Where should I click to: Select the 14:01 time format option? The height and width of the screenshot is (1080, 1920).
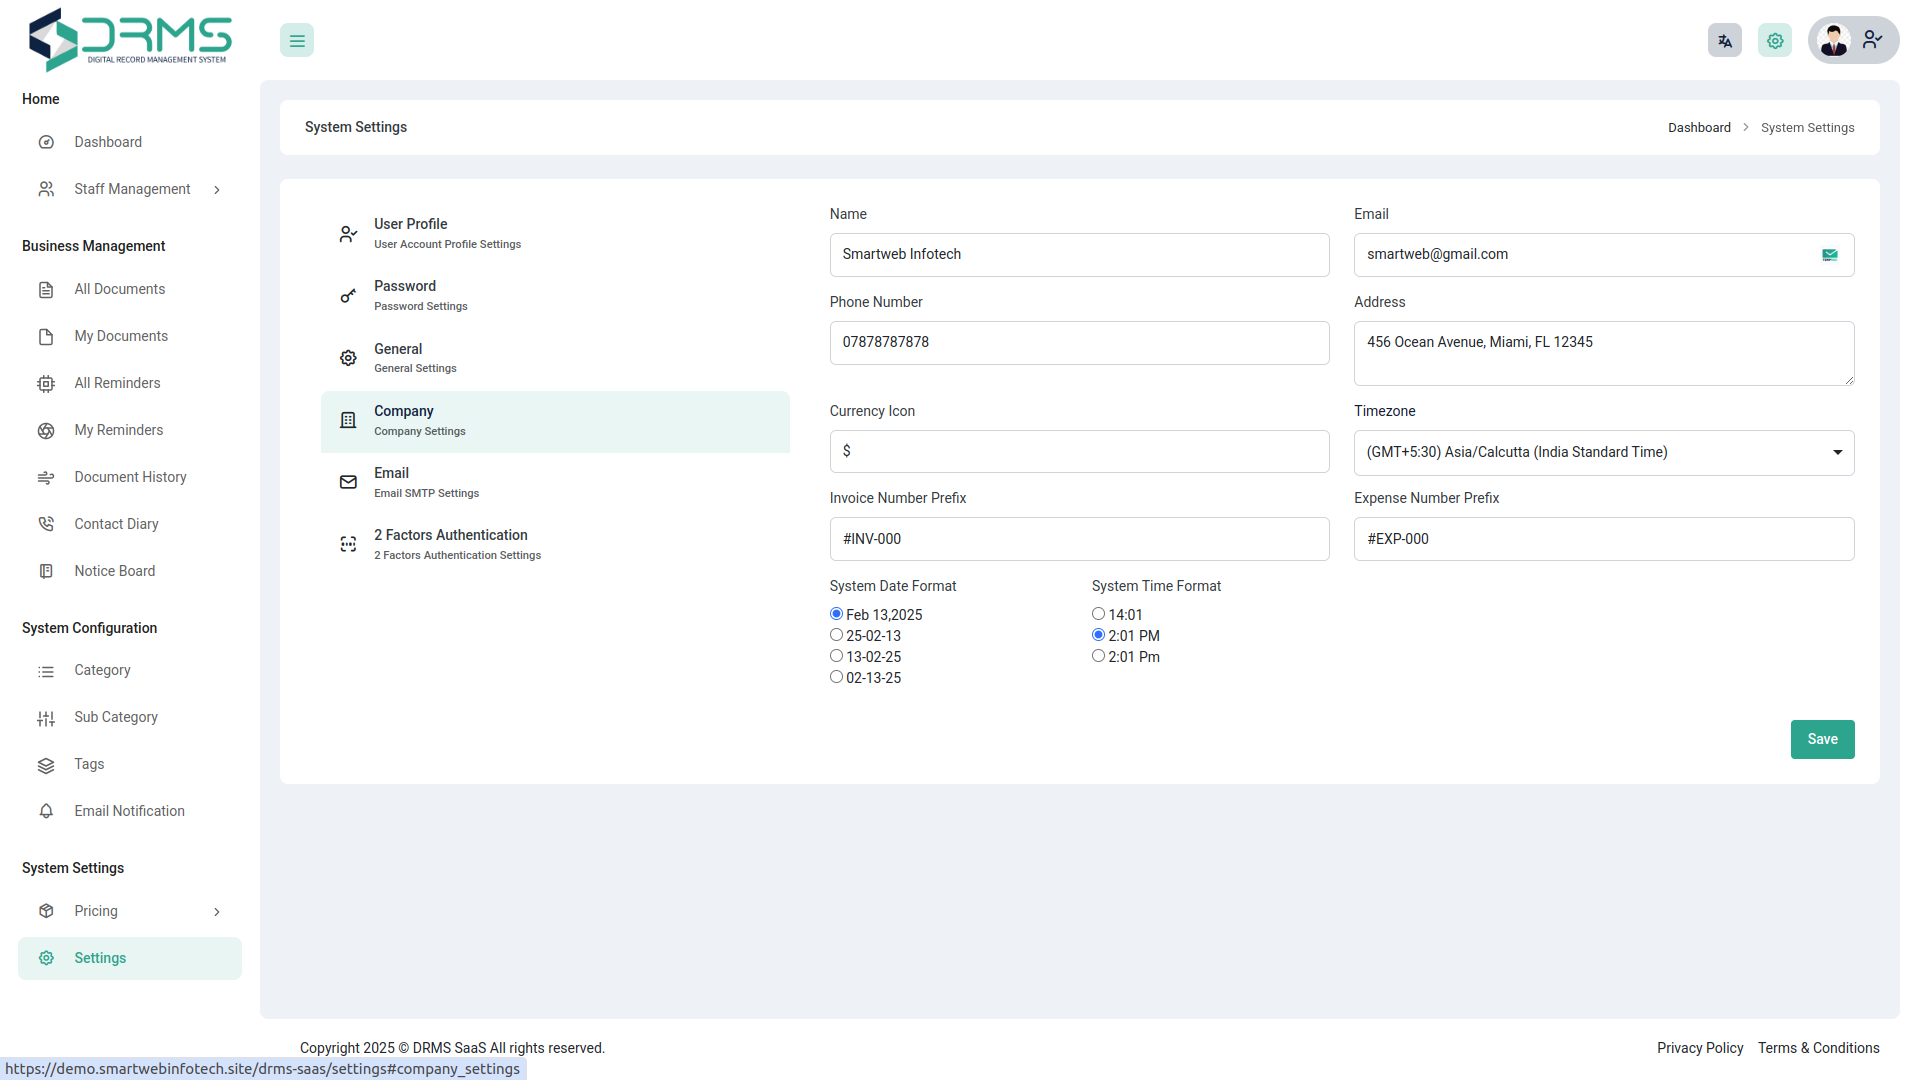1098,614
